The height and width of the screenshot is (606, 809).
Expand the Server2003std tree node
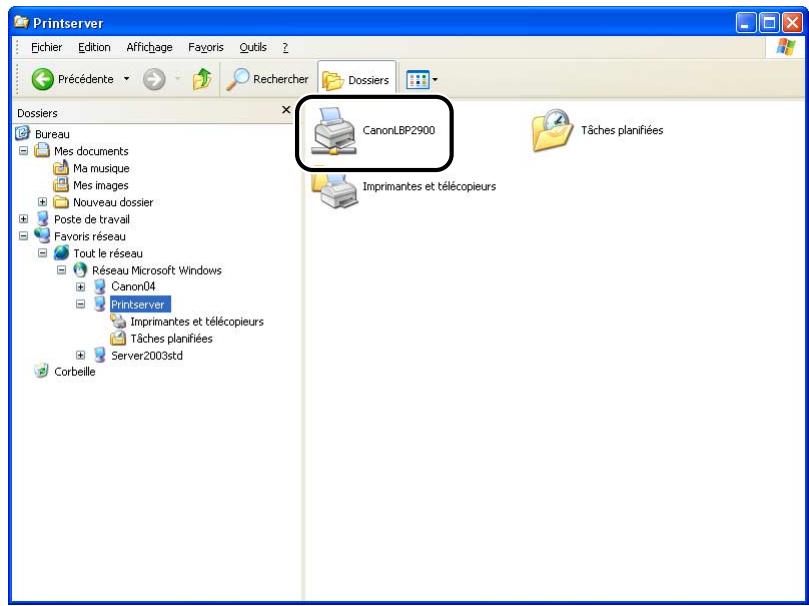pos(80,355)
